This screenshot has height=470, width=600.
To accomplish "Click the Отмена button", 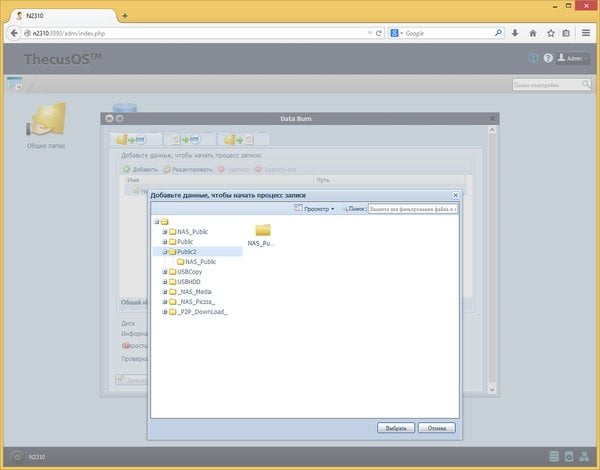I will 437,428.
